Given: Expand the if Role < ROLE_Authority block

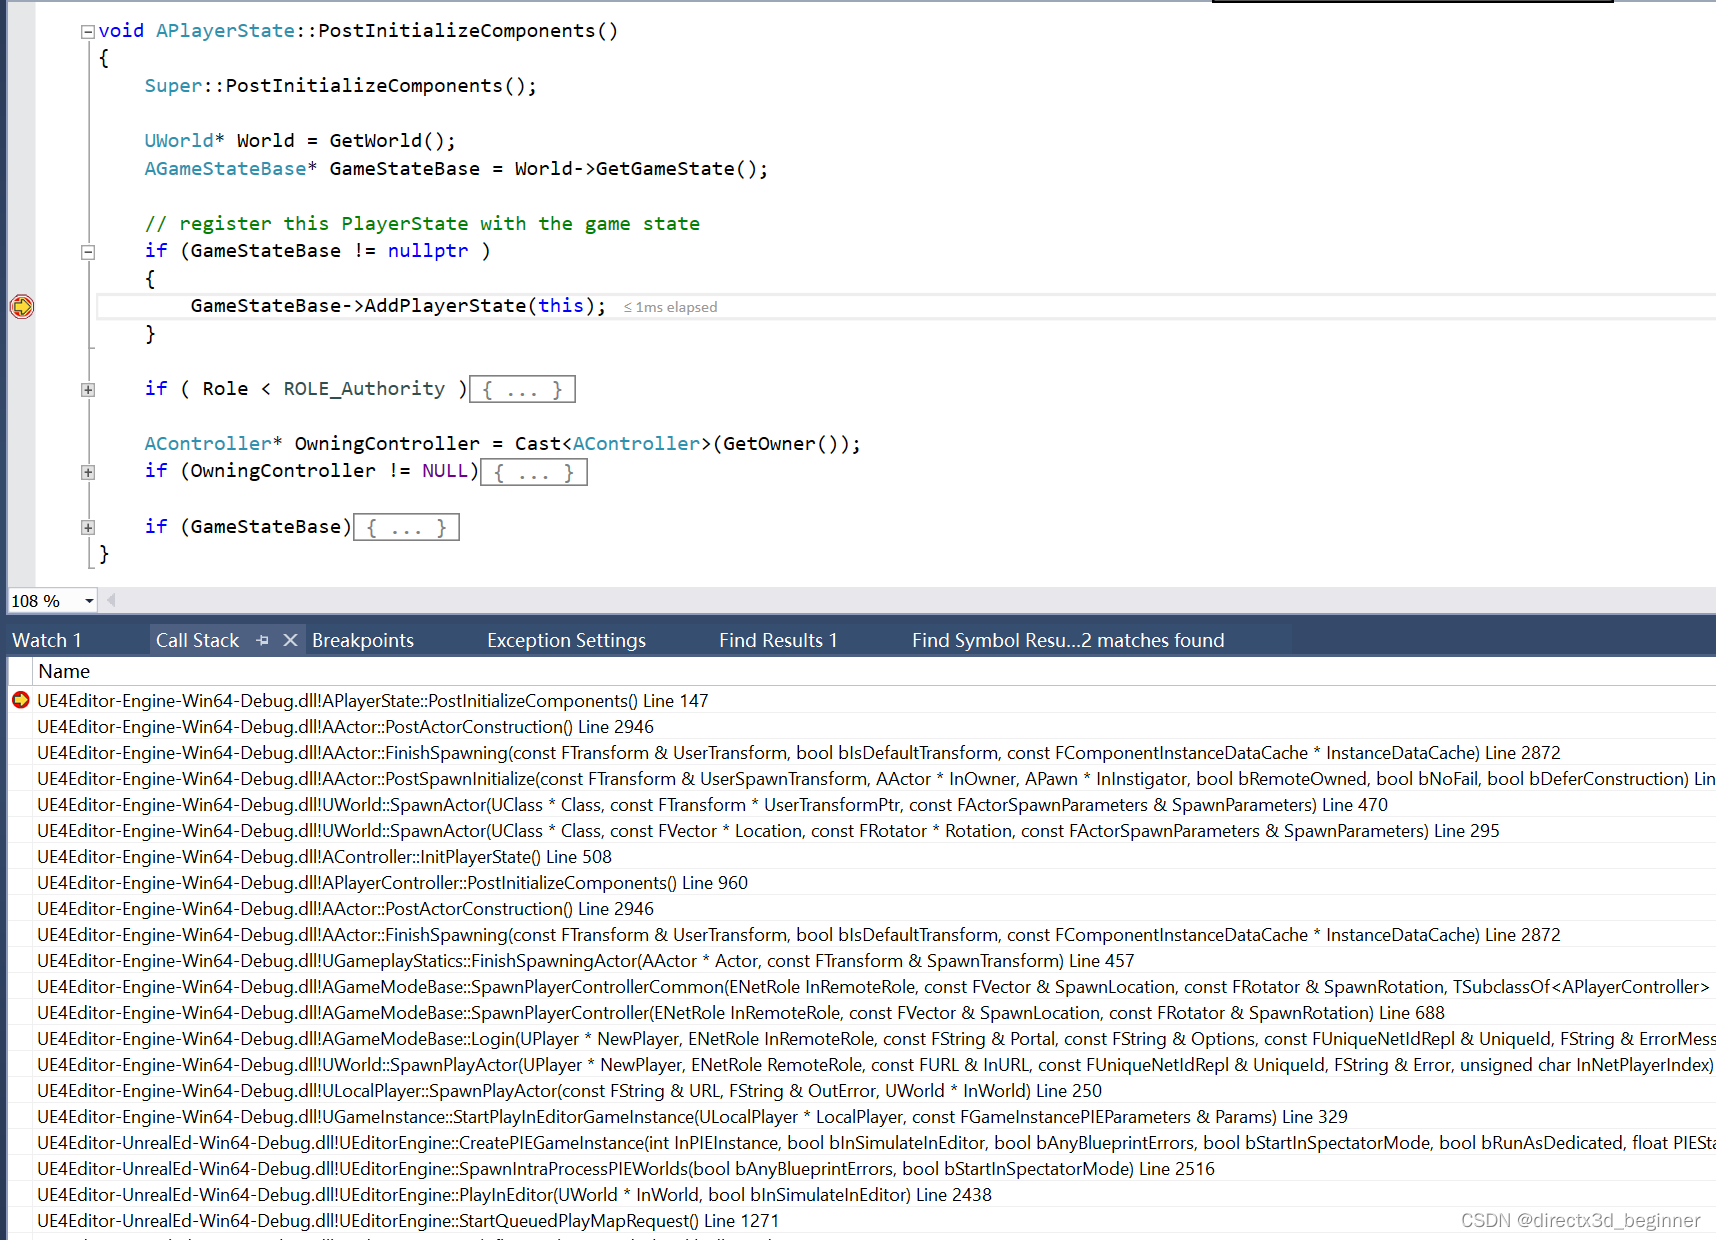Looking at the screenshot, I should tap(88, 390).
